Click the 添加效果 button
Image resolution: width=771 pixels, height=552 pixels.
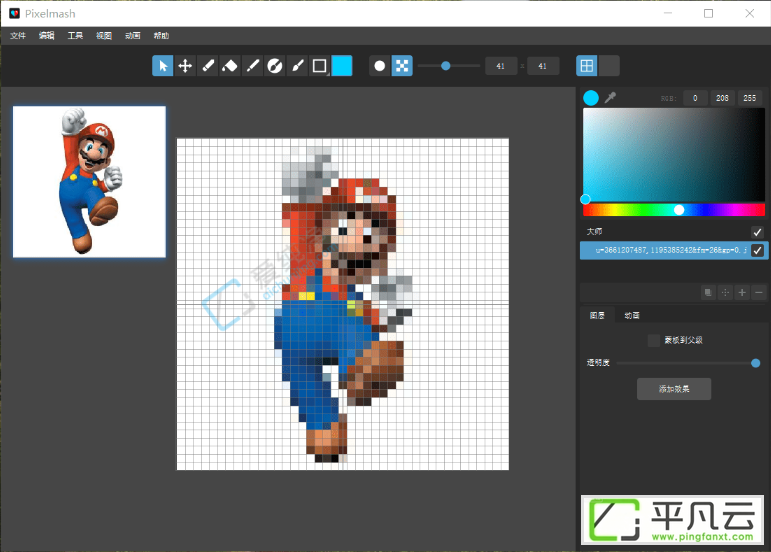tap(674, 389)
